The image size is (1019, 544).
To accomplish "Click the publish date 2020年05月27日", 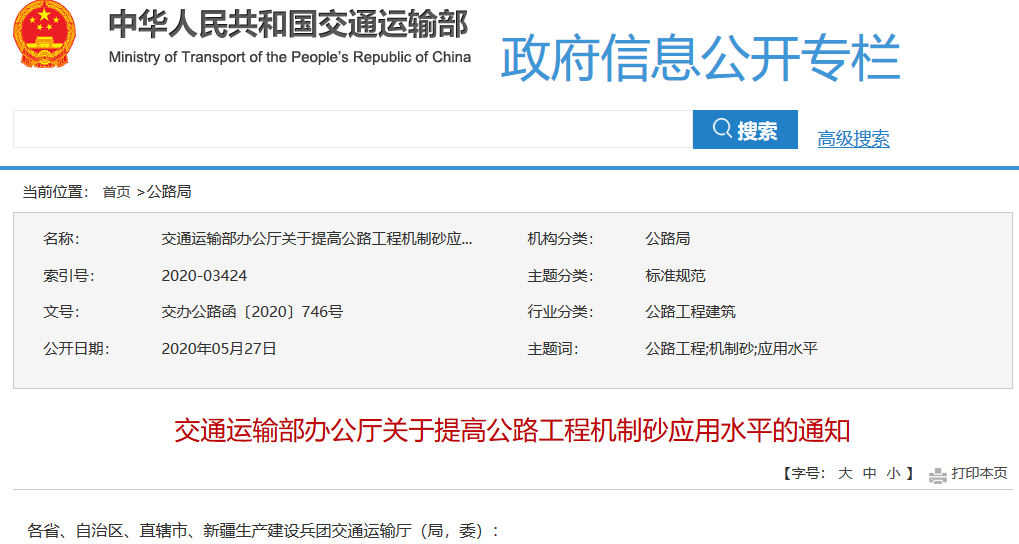I will click(218, 349).
